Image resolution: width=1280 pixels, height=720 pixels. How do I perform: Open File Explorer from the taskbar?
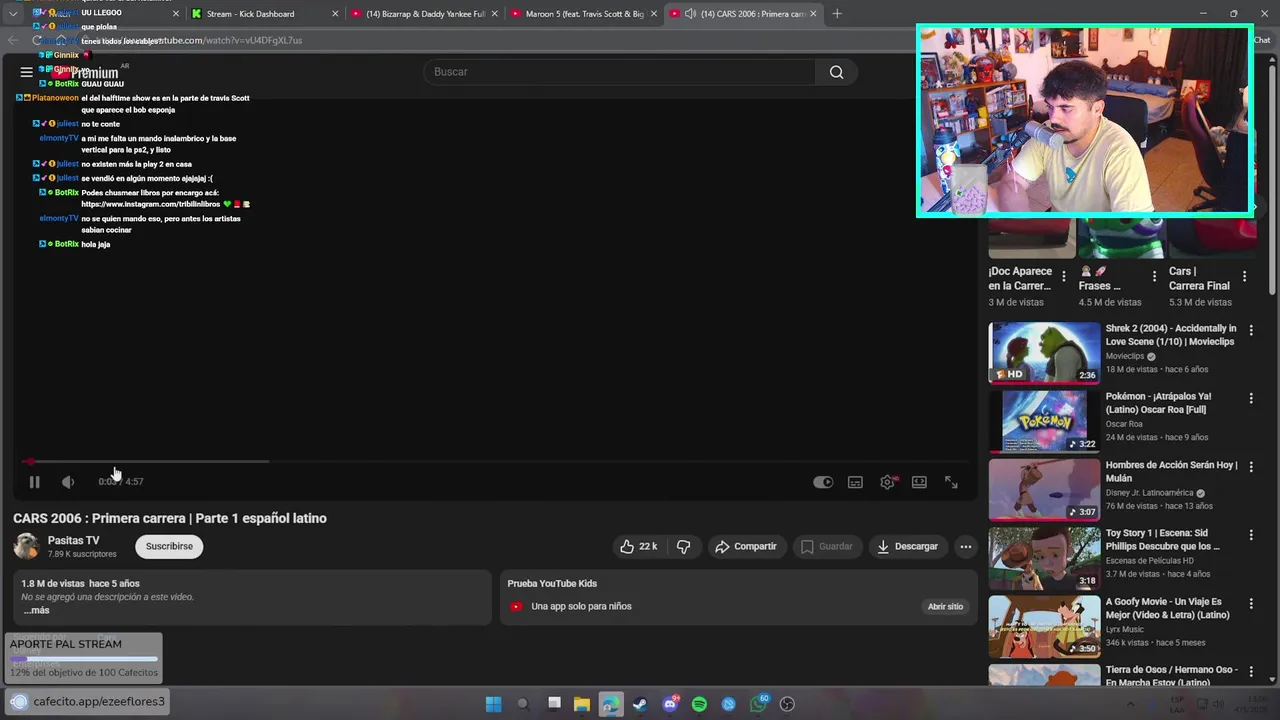[x=581, y=704]
